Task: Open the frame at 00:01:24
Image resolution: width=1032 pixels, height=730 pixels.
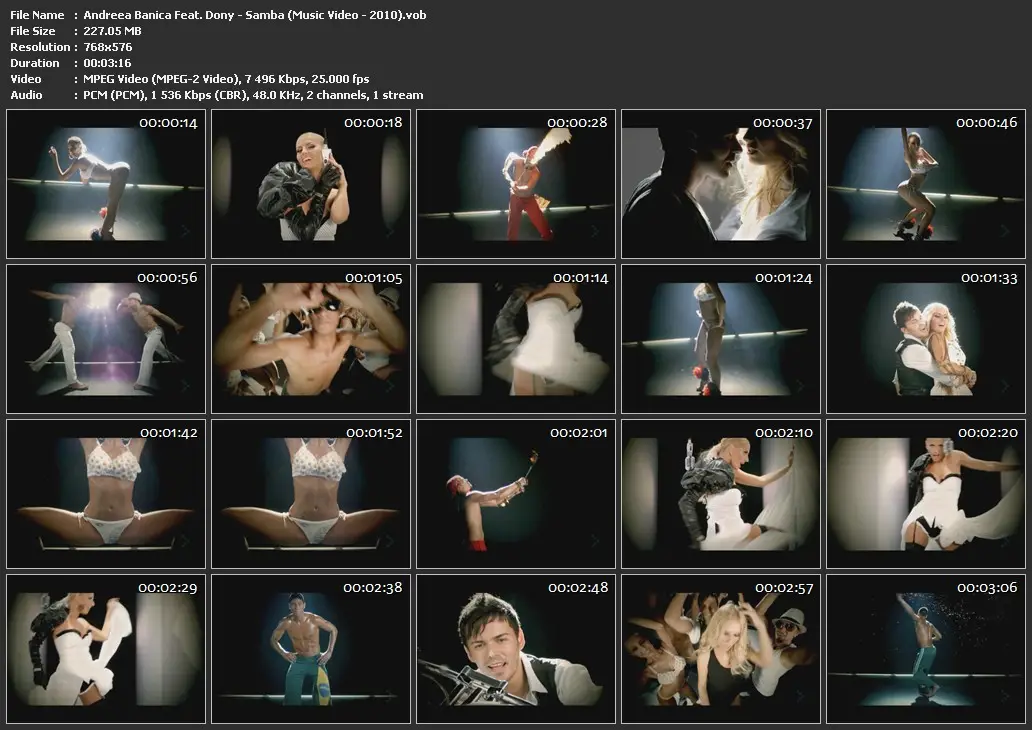Action: [721, 339]
